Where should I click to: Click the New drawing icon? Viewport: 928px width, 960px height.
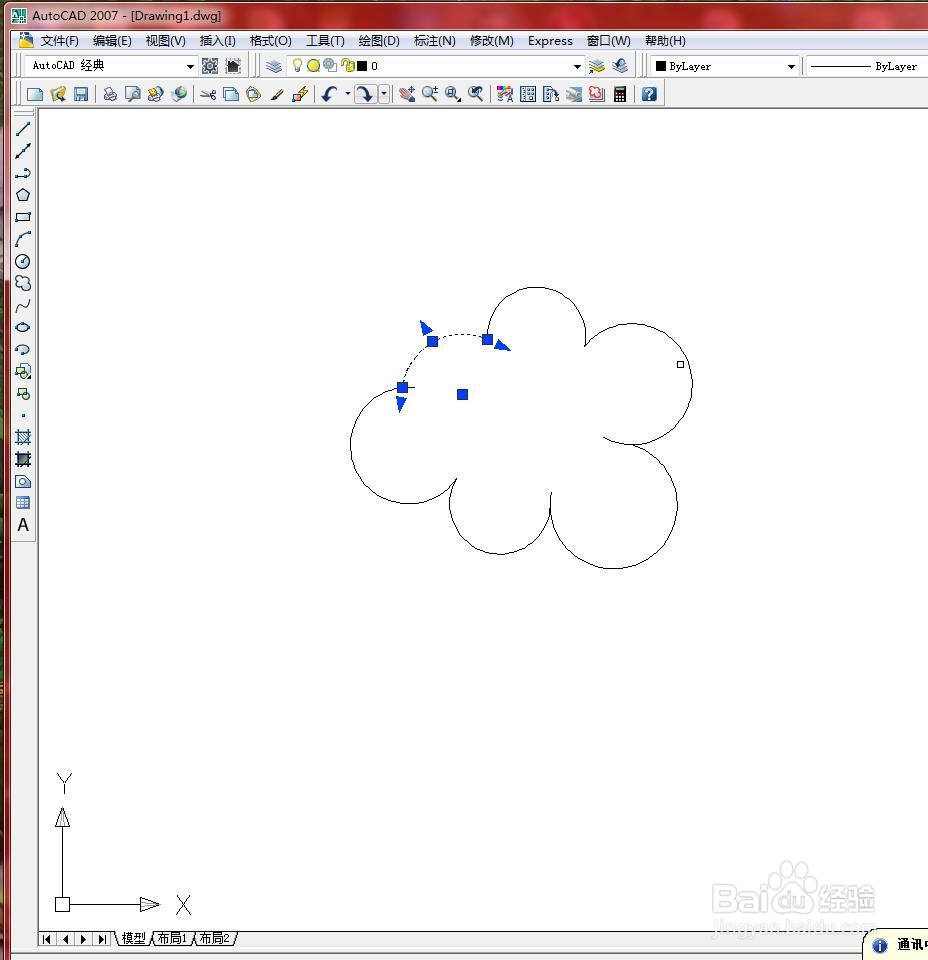point(35,94)
